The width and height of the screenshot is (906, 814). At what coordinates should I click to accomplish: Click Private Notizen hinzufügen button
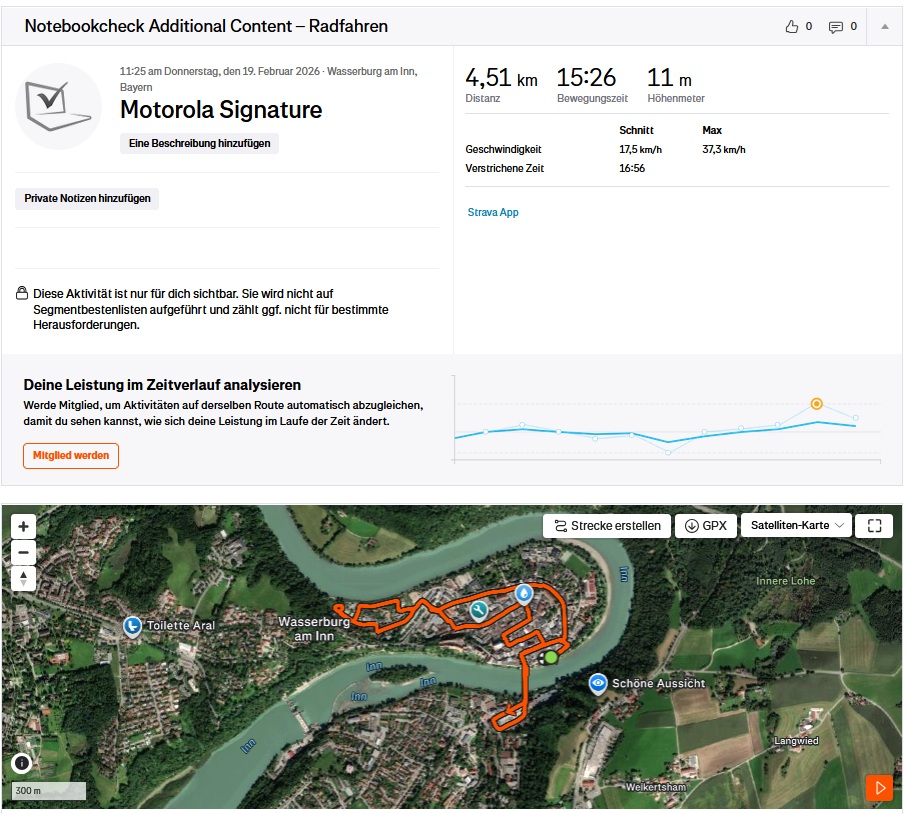[x=87, y=198]
